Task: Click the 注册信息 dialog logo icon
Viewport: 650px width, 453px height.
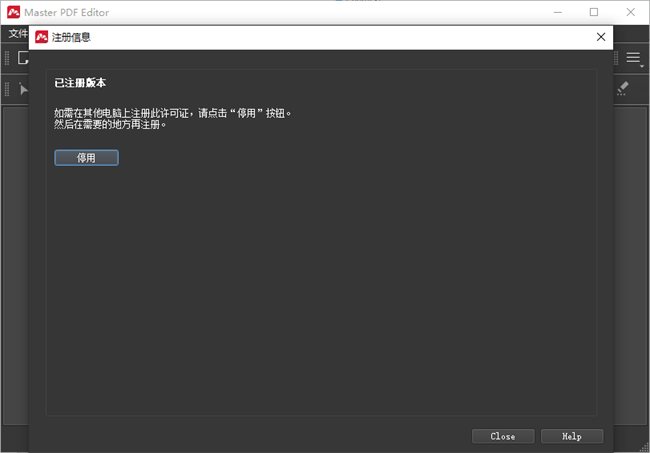Action: [x=41, y=37]
